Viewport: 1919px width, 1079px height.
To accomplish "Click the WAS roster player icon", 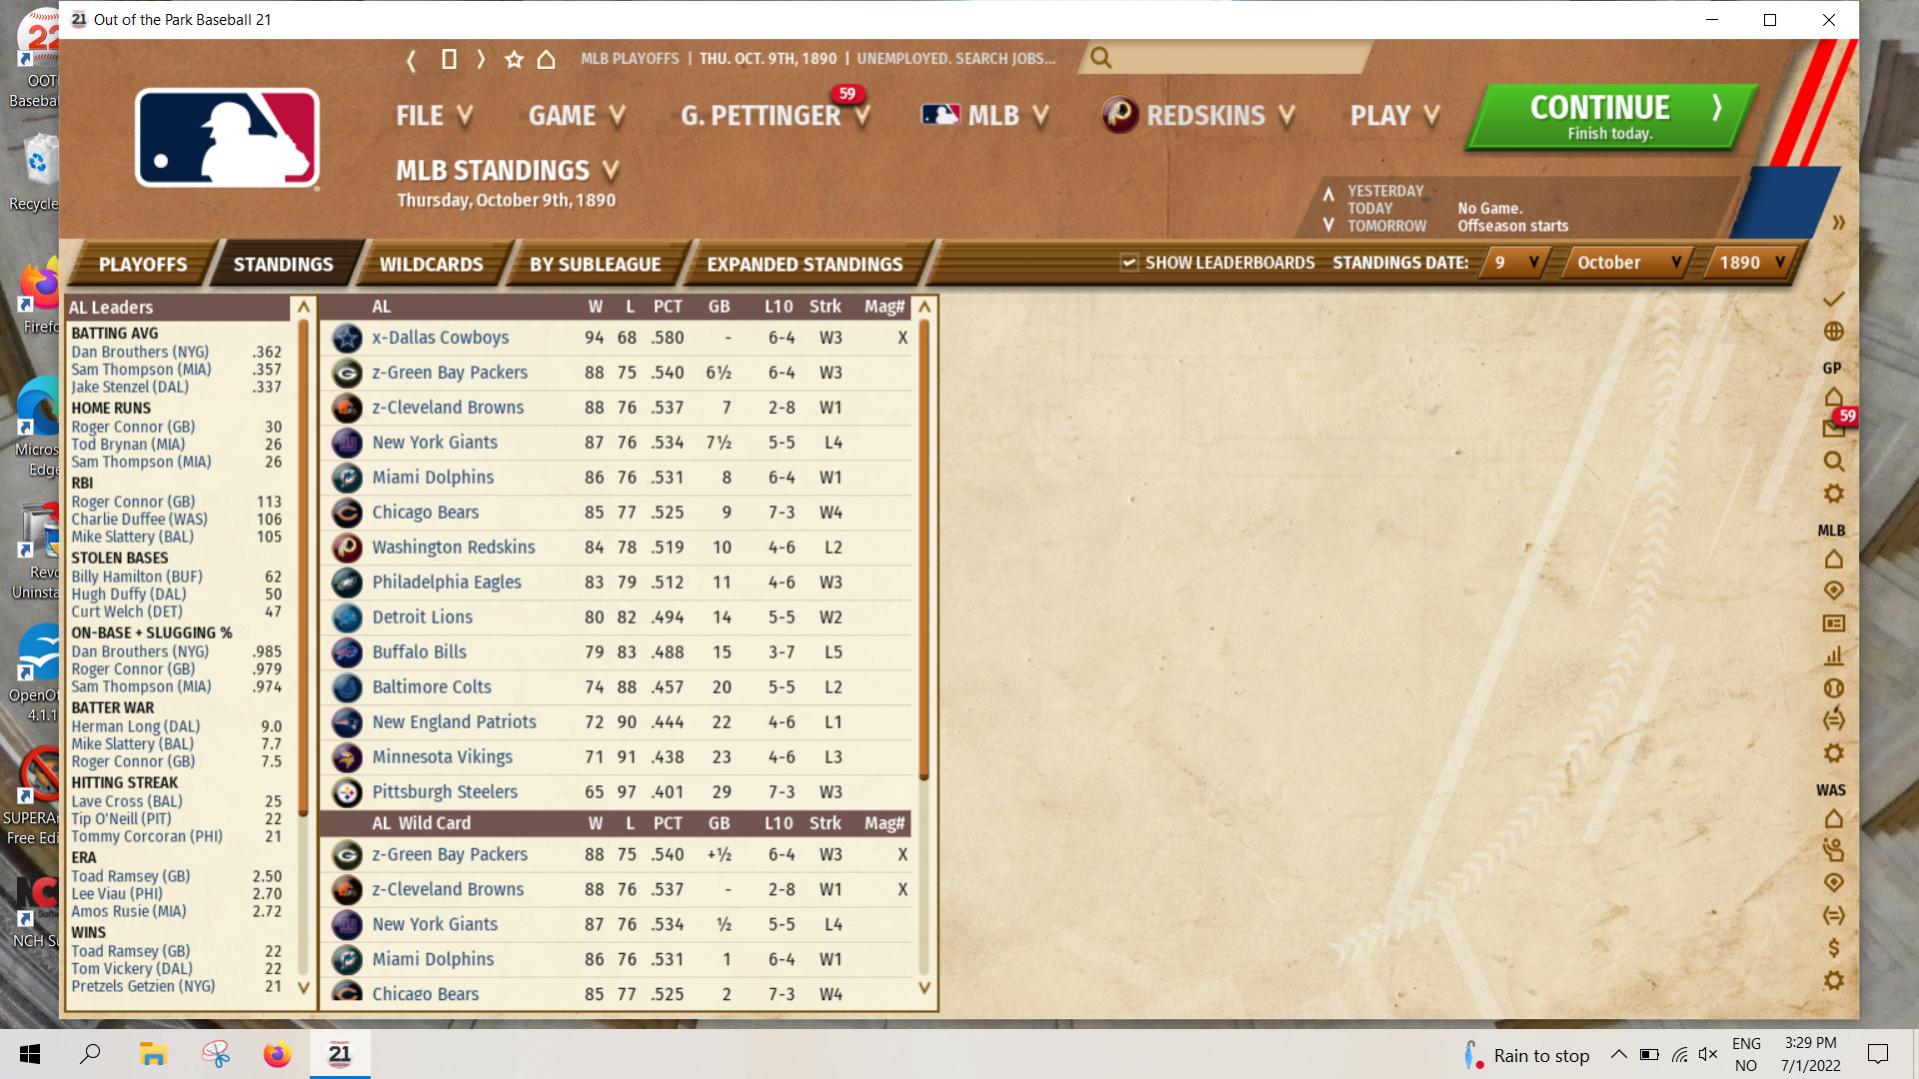I will click(x=1833, y=850).
